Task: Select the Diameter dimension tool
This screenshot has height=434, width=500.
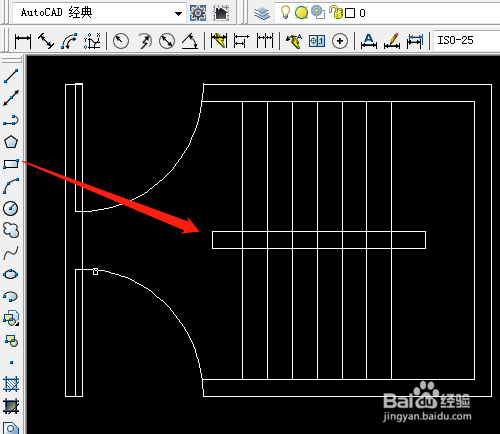Action: [167, 41]
